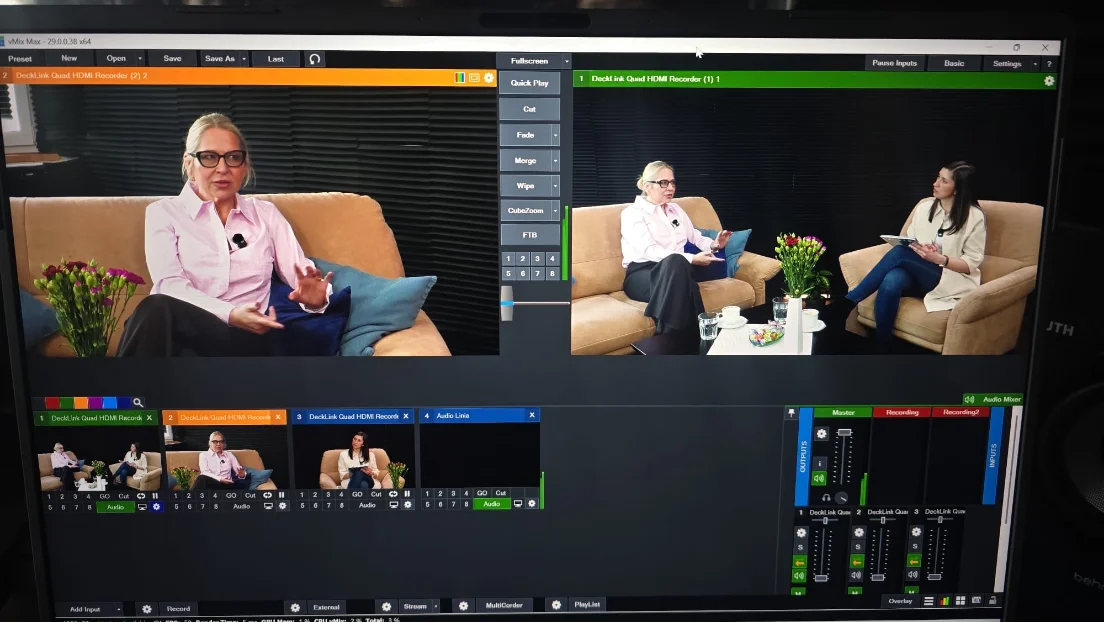Click the Quick Play button
Screen dimensions: 1104x622
pos(529,83)
